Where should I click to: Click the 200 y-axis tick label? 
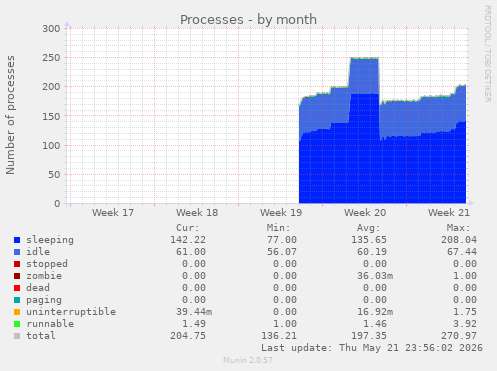coord(51,87)
